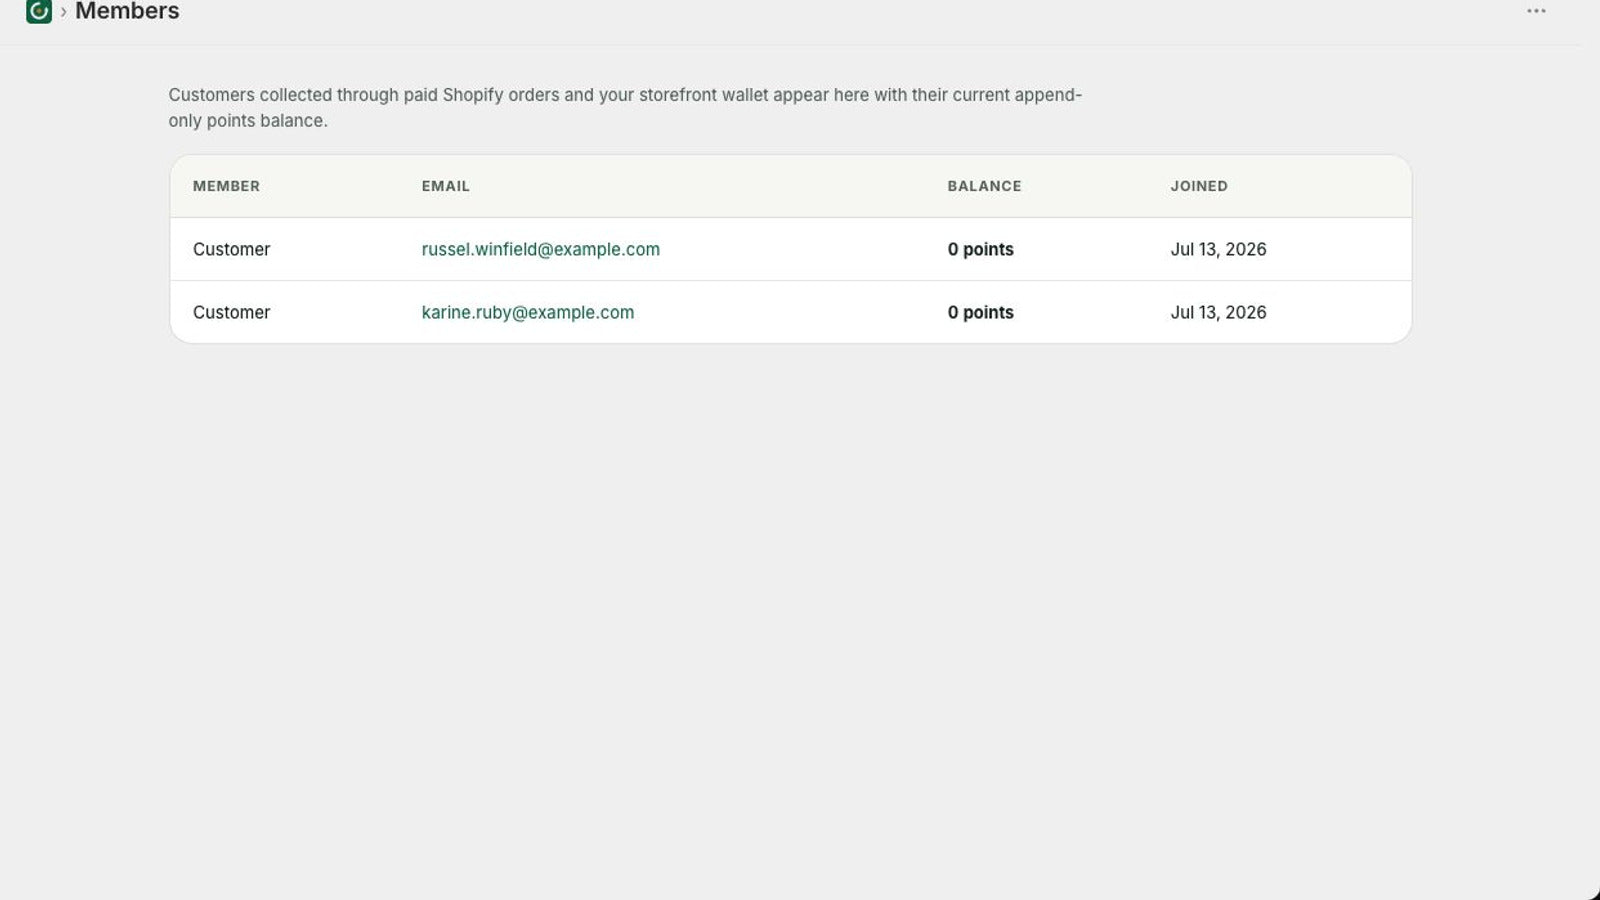Select the second Customer row name
The image size is (1600, 900).
pyautogui.click(x=231, y=312)
